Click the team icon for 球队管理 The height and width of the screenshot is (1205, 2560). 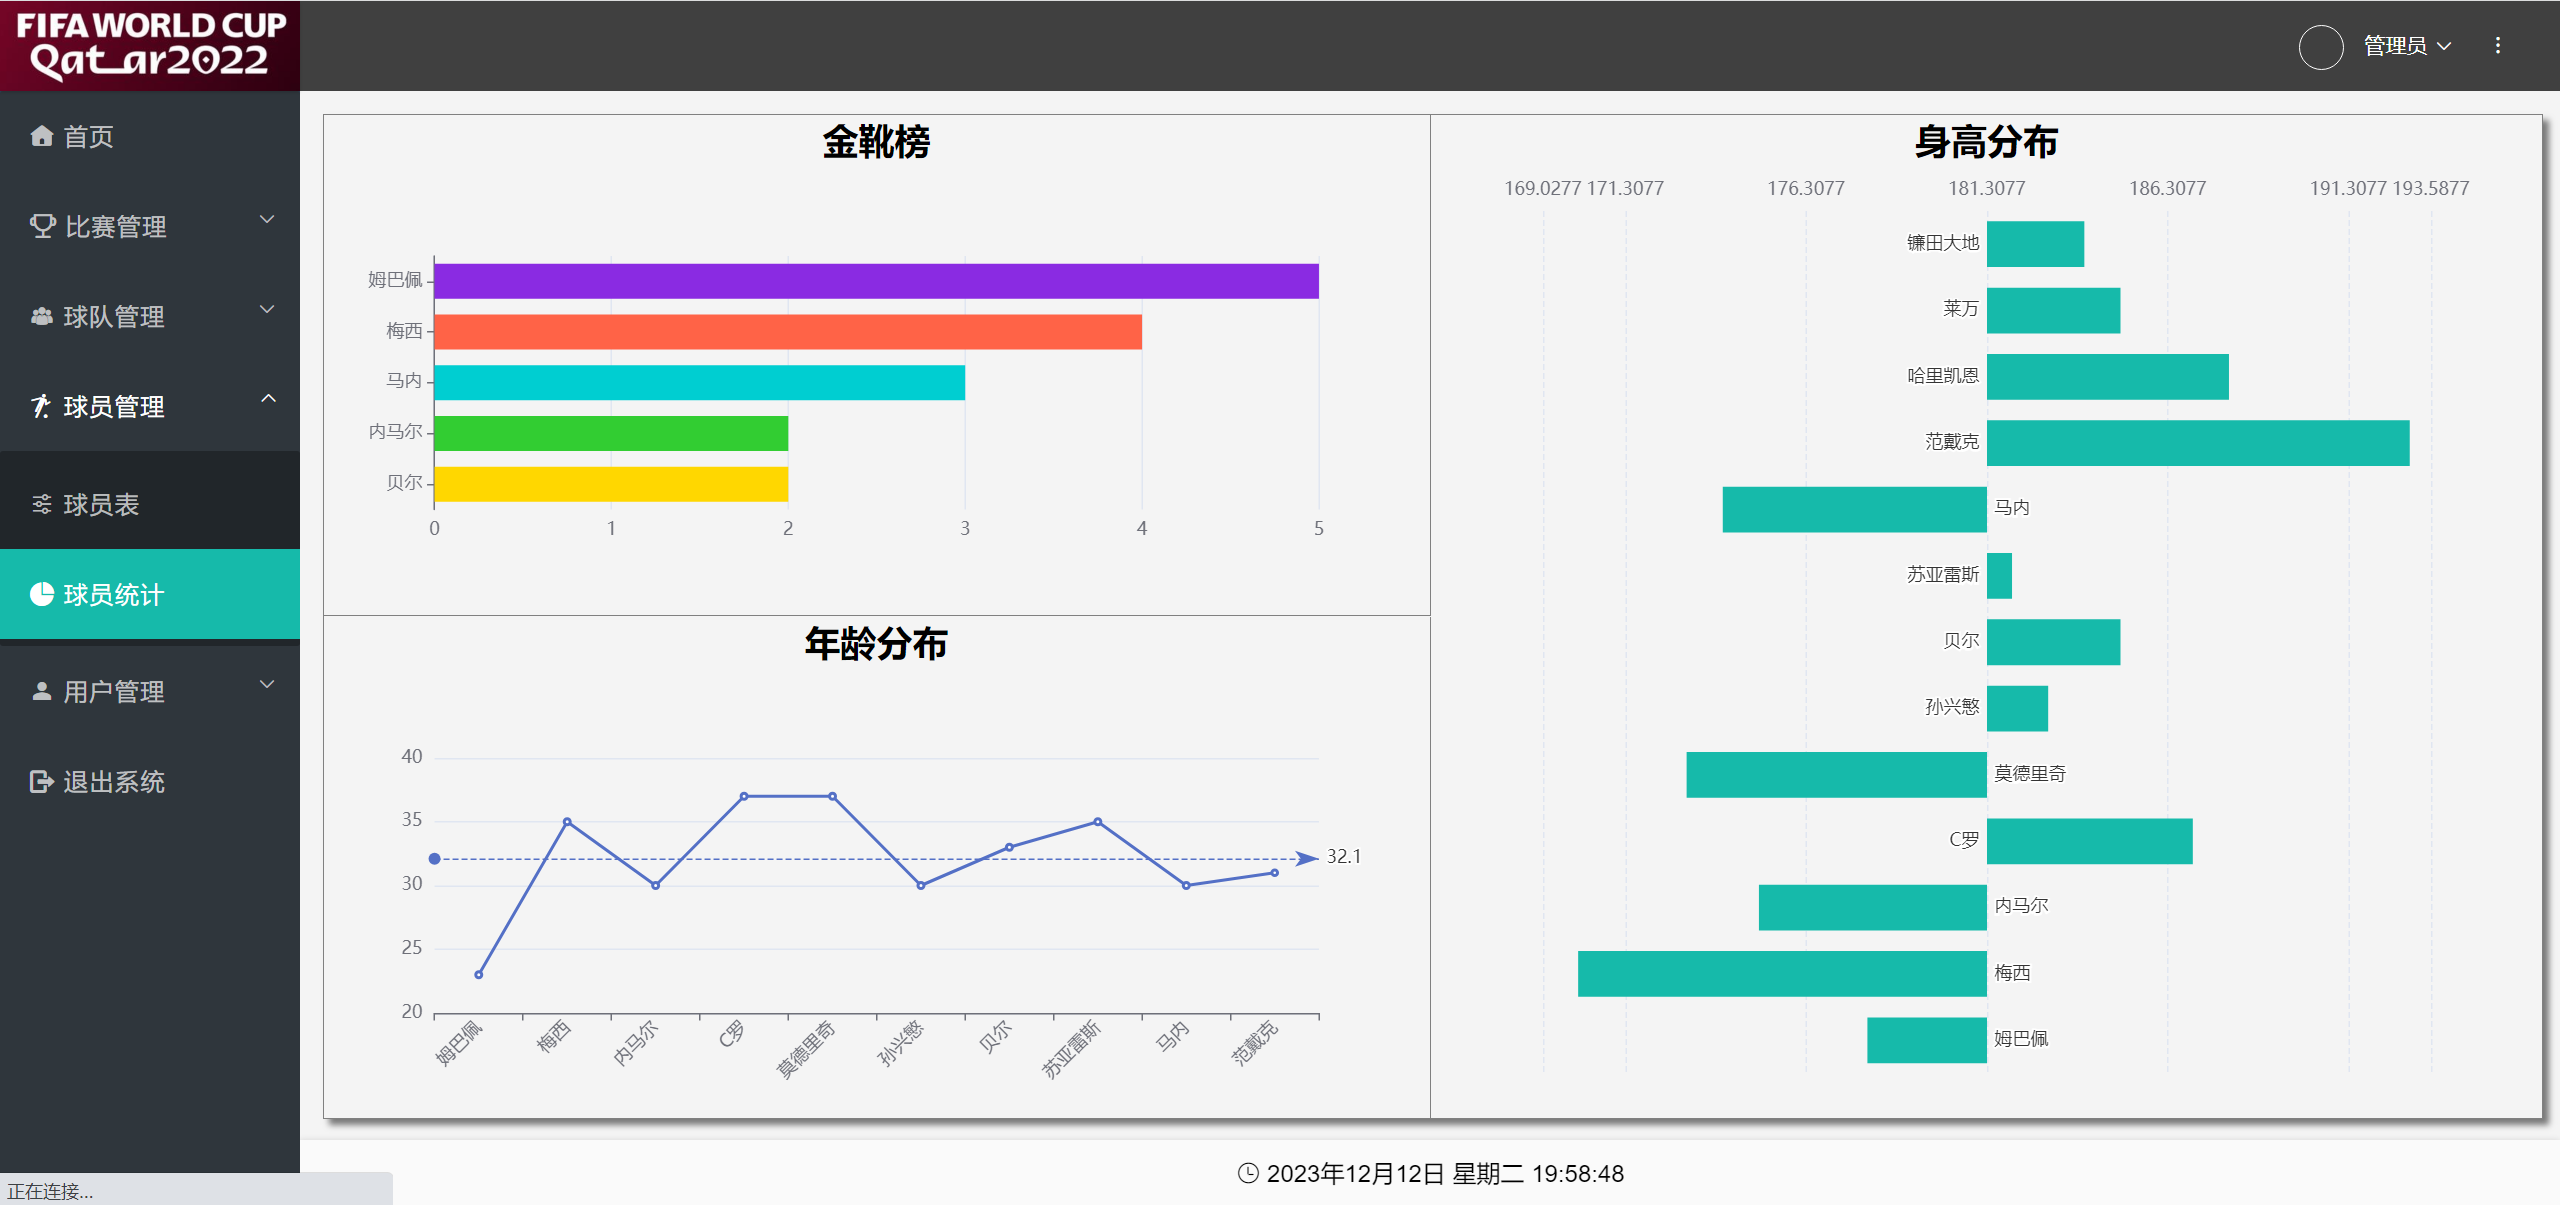tap(41, 316)
